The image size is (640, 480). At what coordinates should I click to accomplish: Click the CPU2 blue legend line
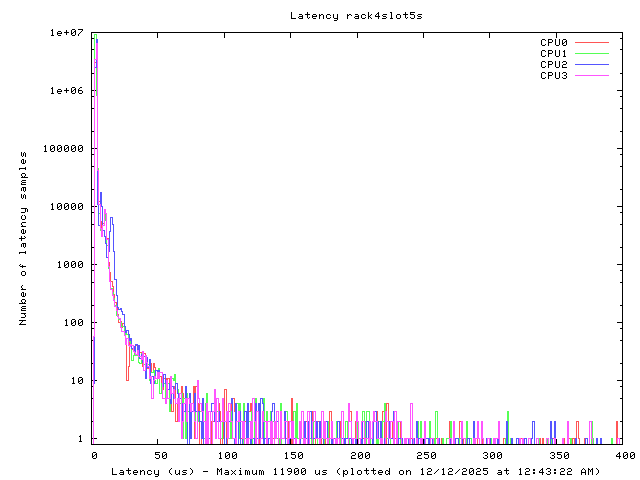point(592,65)
